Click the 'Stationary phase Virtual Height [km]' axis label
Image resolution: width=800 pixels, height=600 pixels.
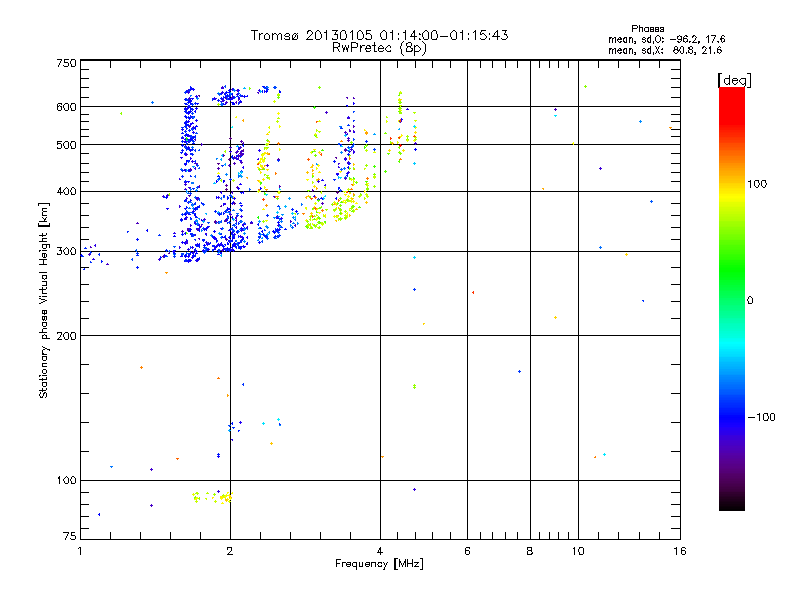44,300
